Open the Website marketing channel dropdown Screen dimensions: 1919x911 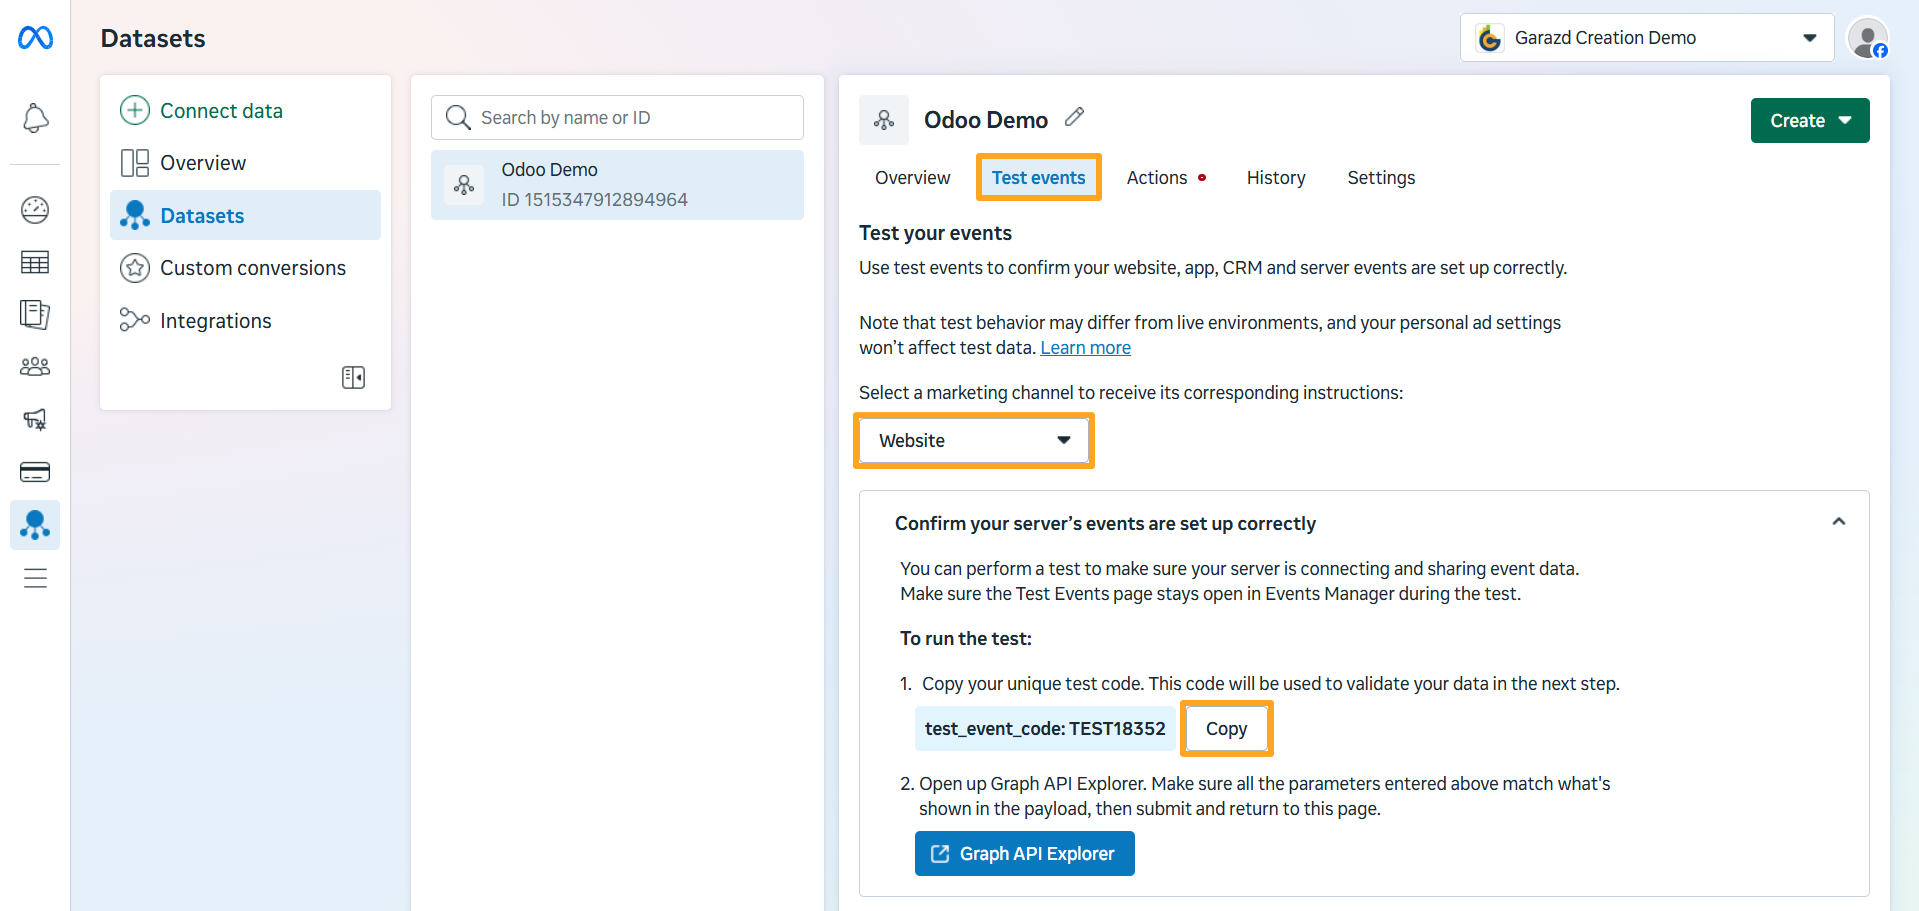pyautogui.click(x=974, y=440)
